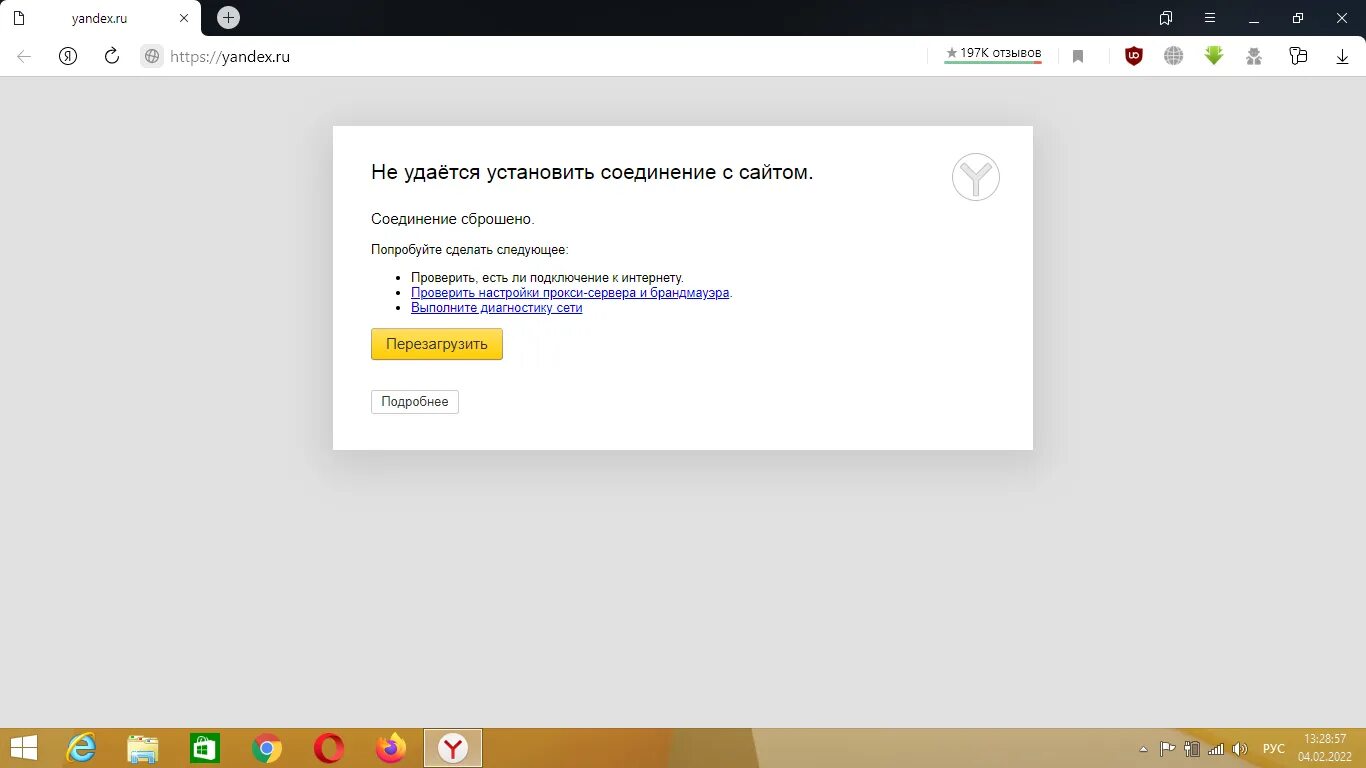Open the Yandex Browser hamburger menu
Image resolution: width=1366 pixels, height=768 pixels.
click(x=1210, y=18)
